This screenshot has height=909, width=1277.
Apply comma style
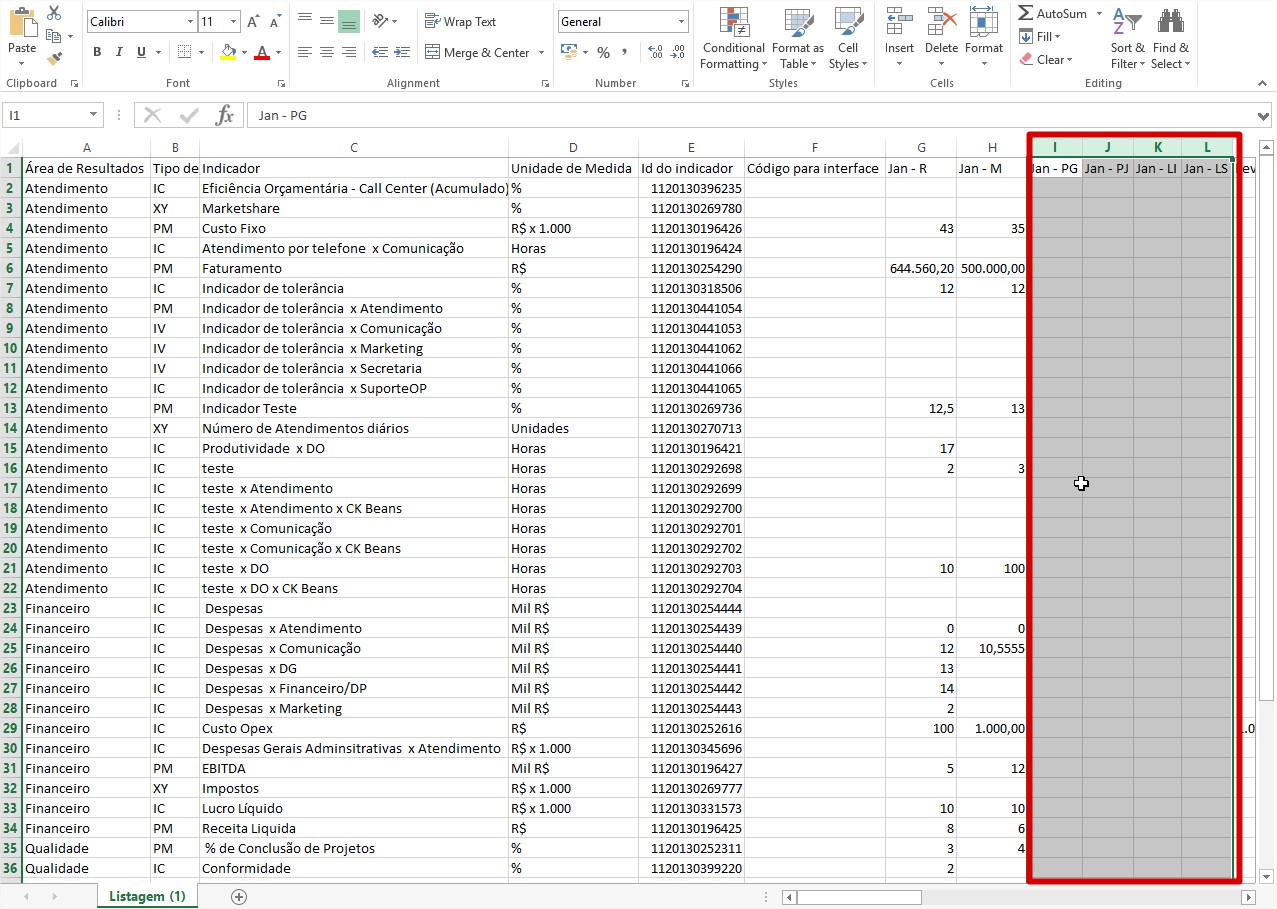coord(625,52)
